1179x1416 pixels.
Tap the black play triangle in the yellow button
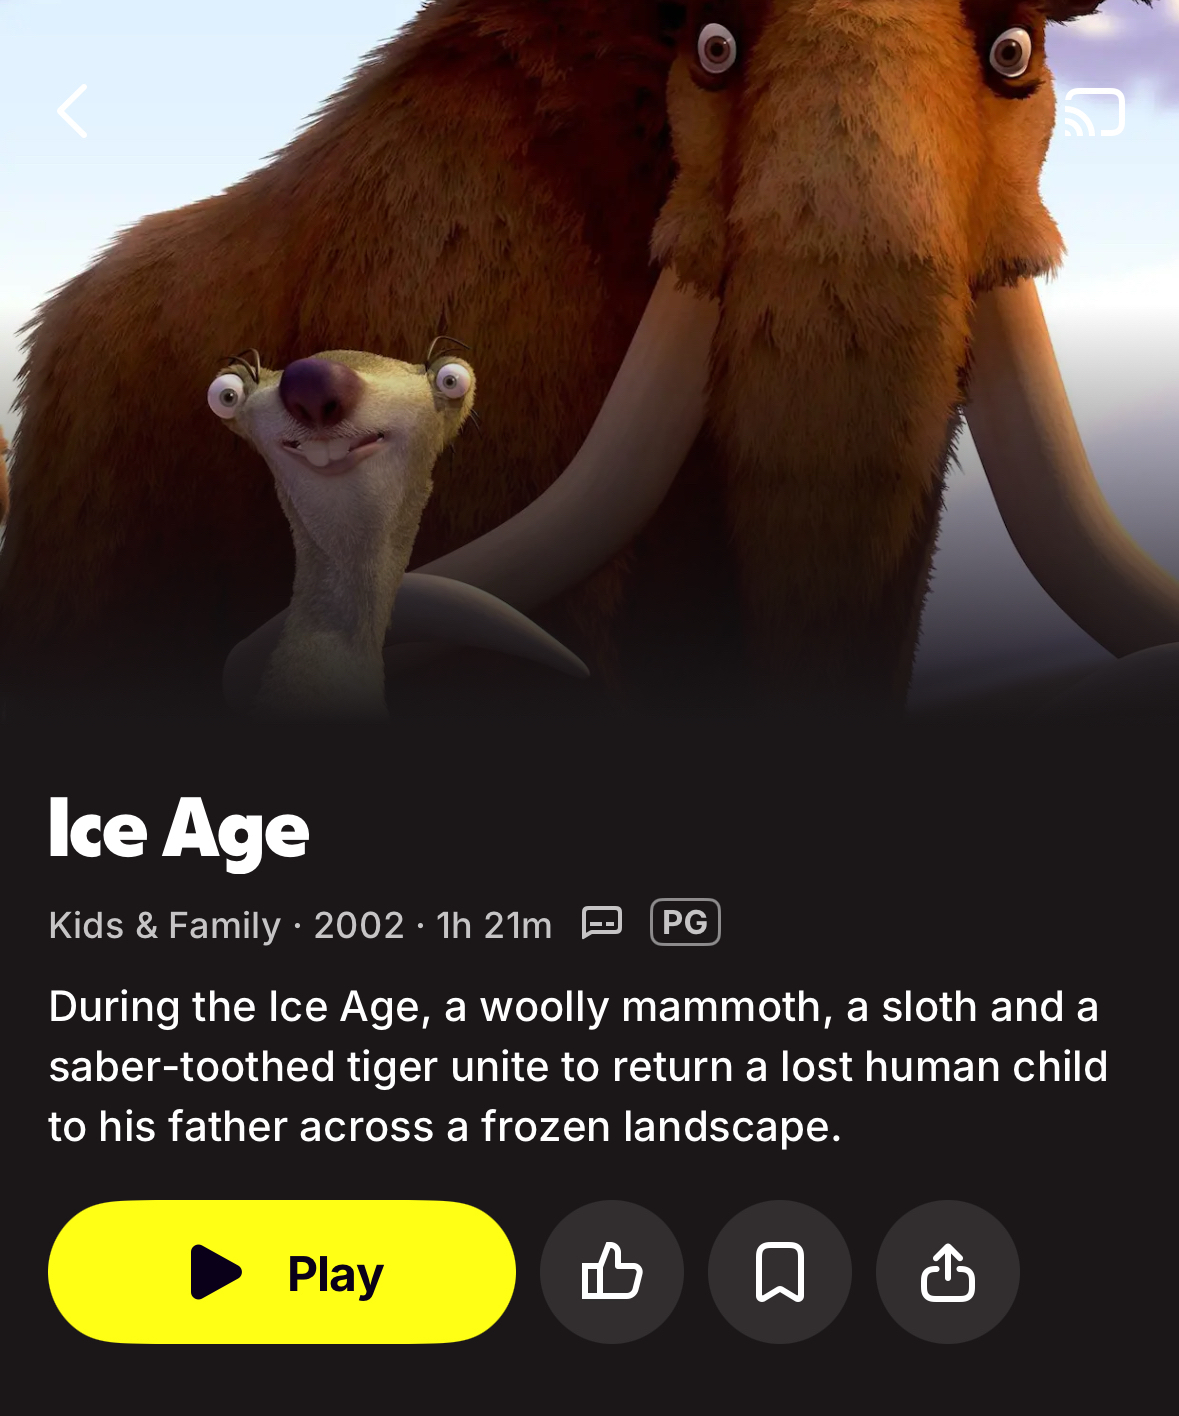point(216,1272)
